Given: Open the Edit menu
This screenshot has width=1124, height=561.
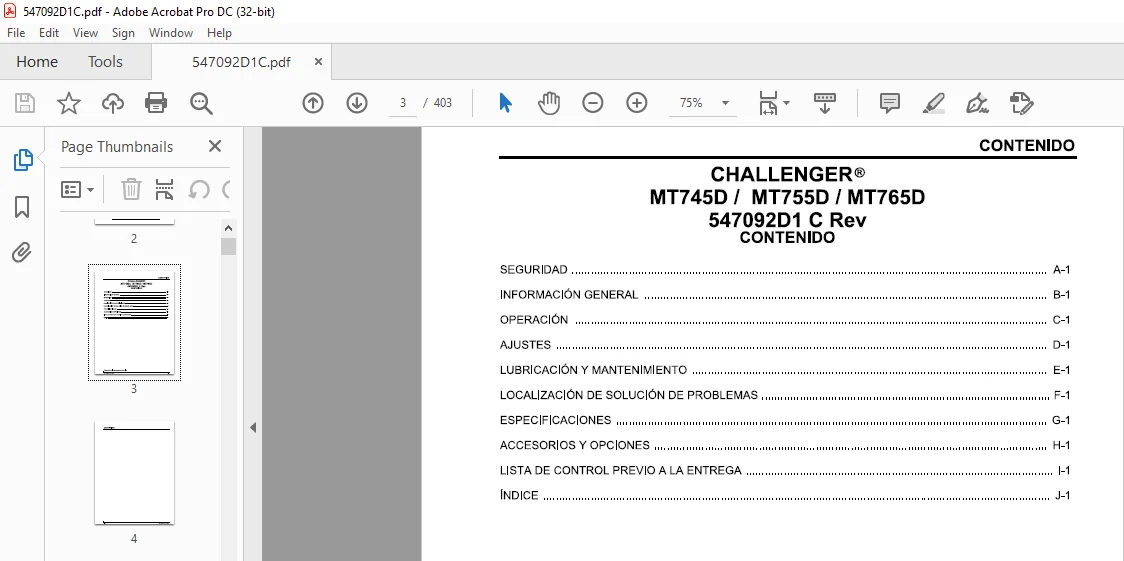Looking at the screenshot, I should (x=49, y=32).
